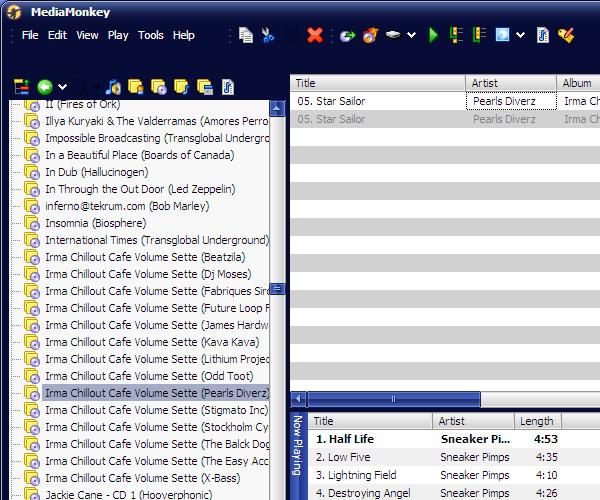600x500 pixels.
Task: Click the pencil tag-edit icon at toolbar end
Action: 566,35
